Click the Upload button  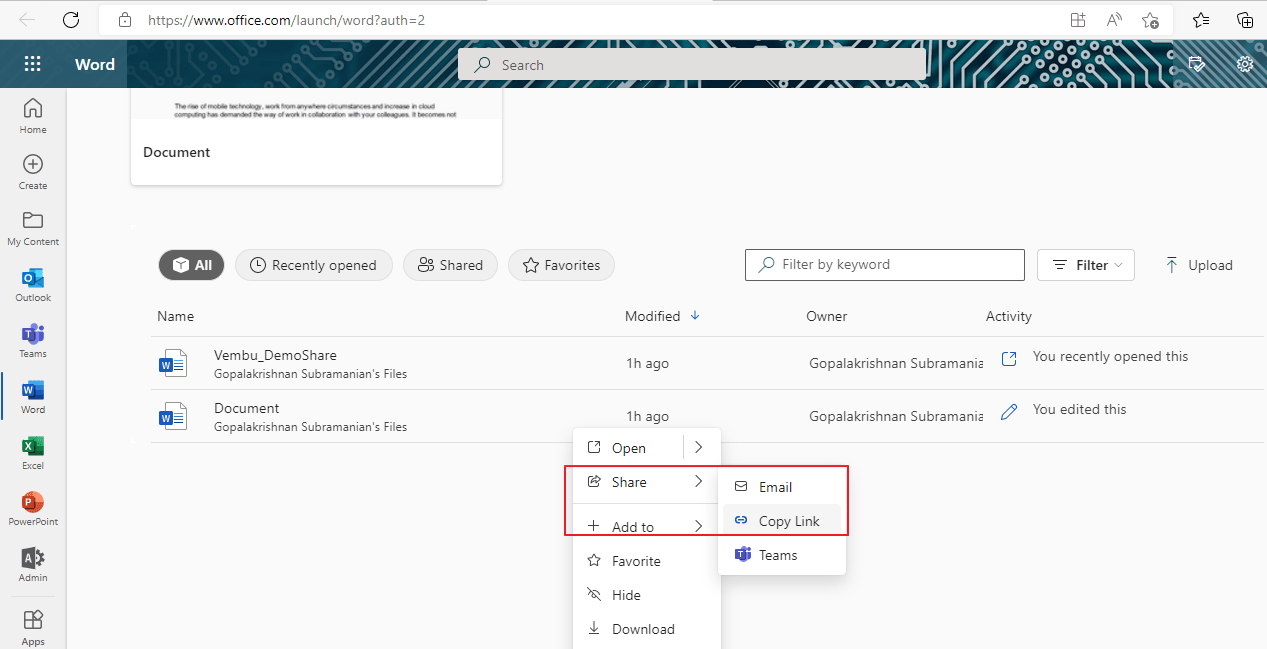click(x=1199, y=265)
